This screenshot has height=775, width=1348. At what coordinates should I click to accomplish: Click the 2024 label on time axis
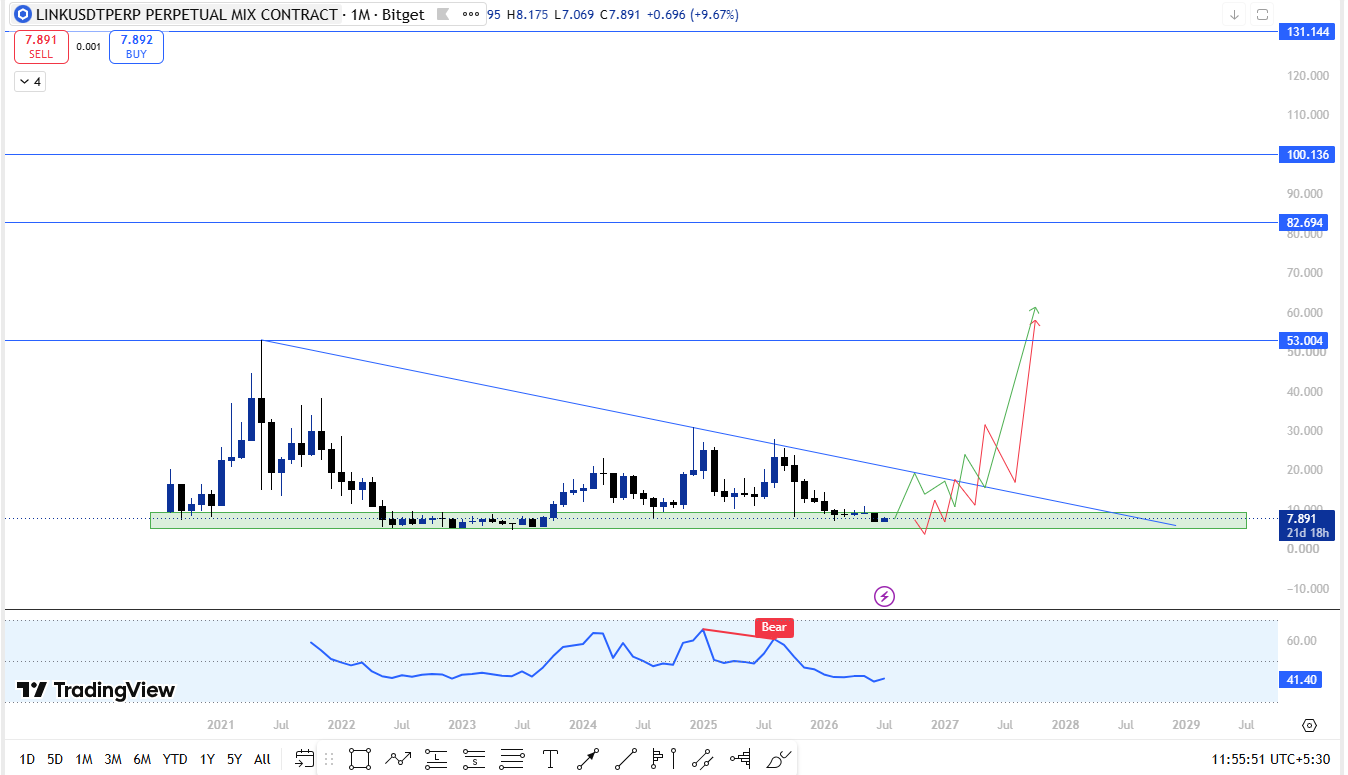point(583,725)
